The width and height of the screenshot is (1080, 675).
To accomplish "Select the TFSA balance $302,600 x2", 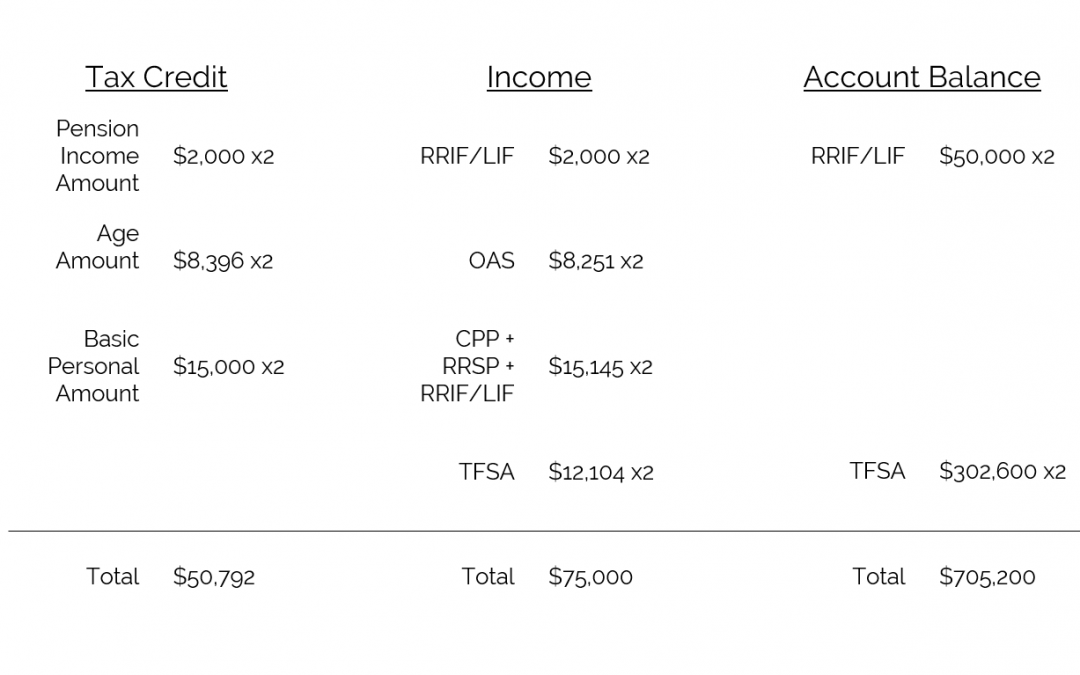I will [1002, 471].
